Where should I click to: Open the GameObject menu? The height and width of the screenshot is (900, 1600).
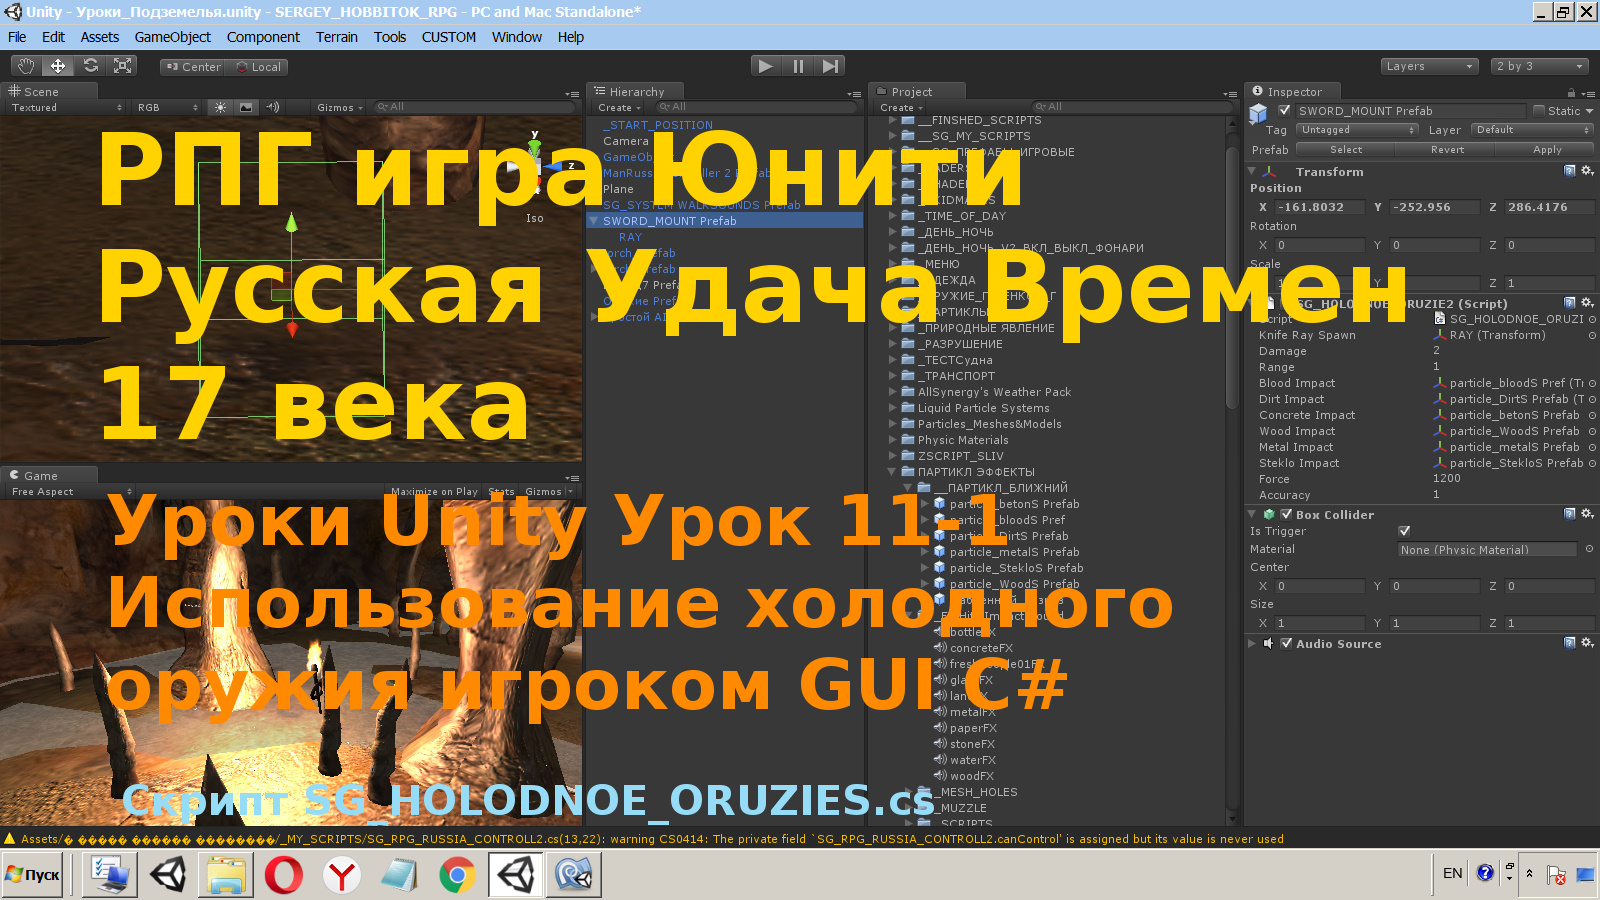tap(173, 37)
